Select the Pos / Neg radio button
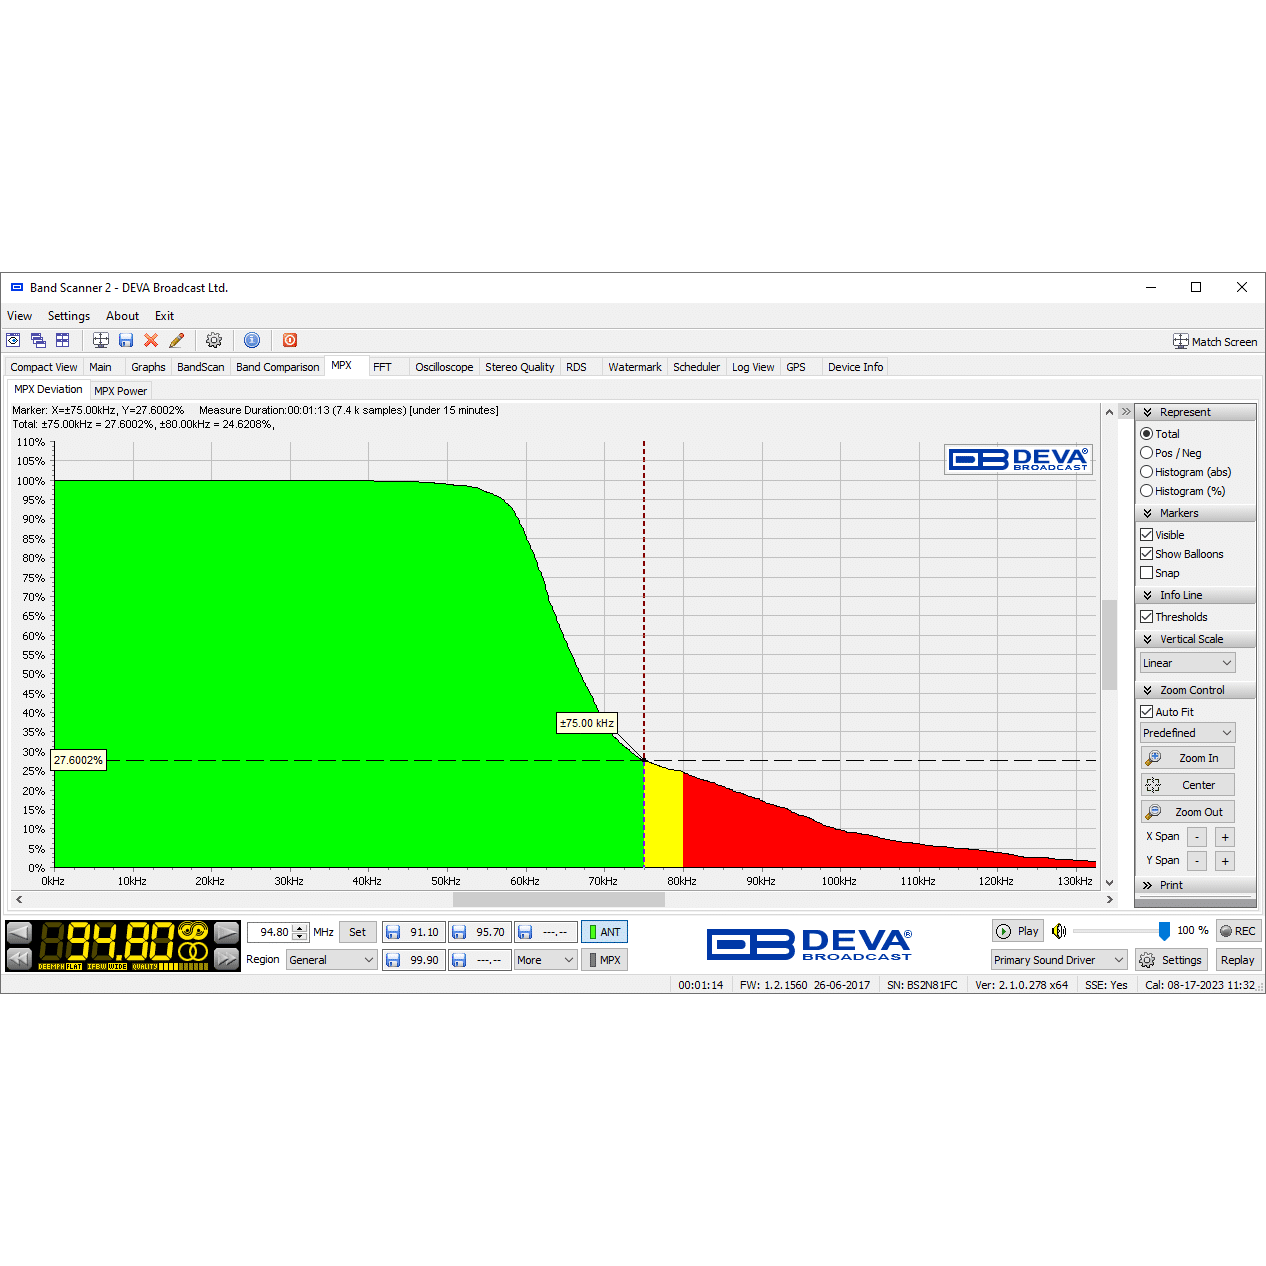This screenshot has height=1266, width=1266. [1147, 453]
